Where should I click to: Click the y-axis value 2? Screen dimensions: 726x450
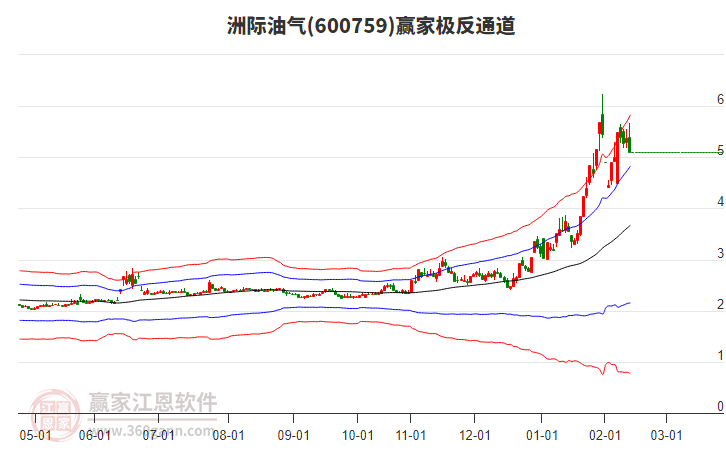720,304
